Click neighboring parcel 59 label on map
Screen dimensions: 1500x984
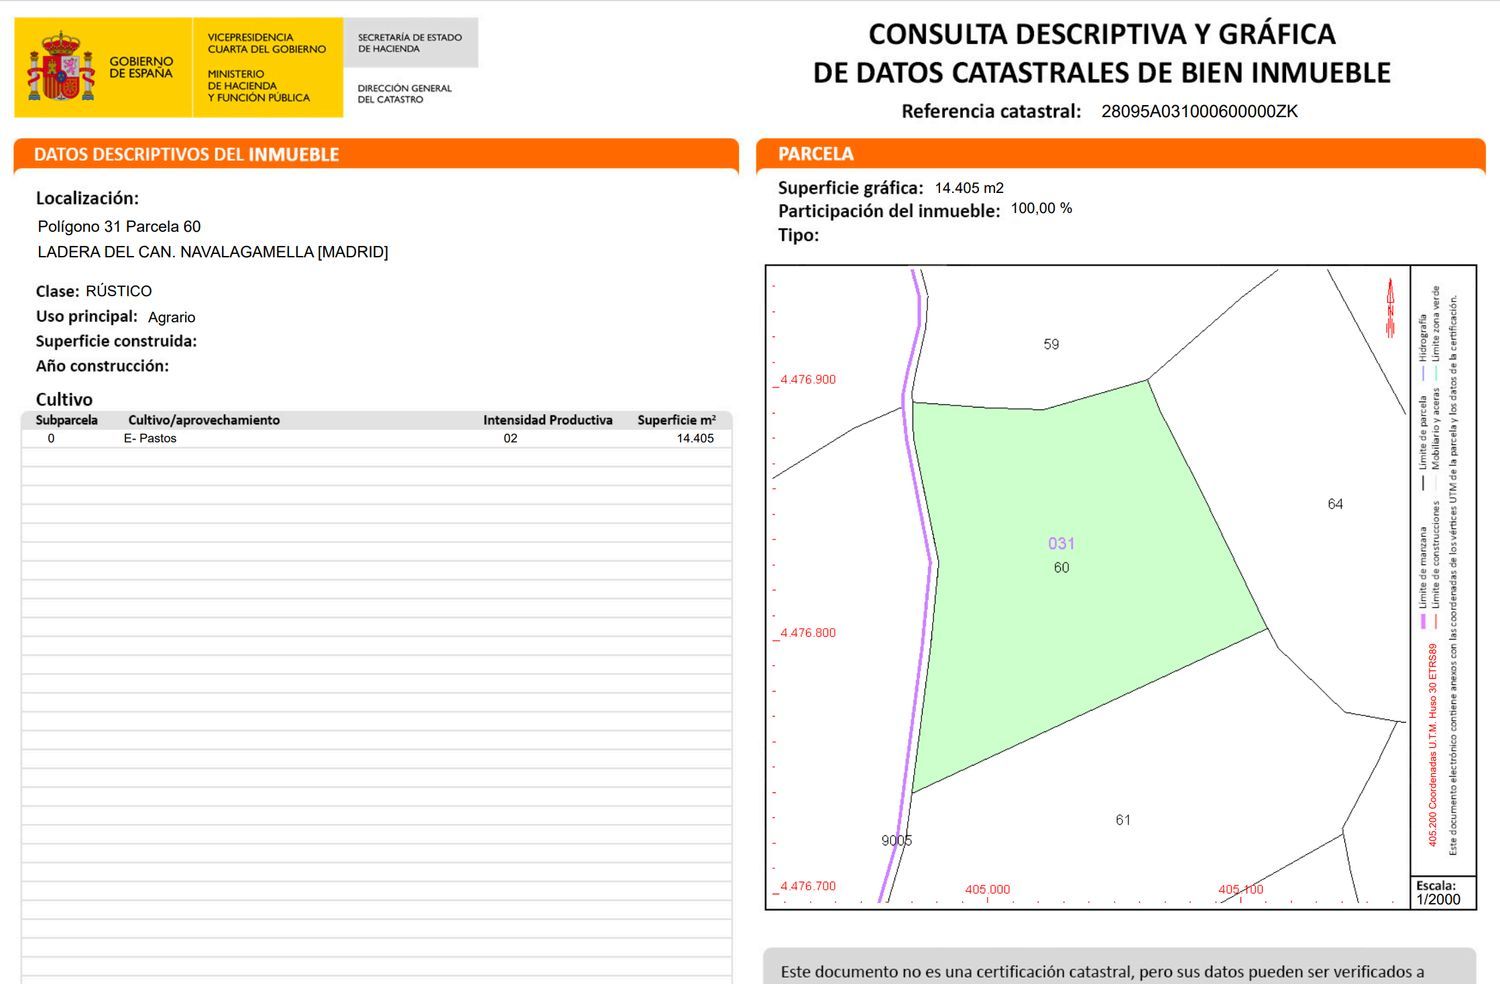1051,344
